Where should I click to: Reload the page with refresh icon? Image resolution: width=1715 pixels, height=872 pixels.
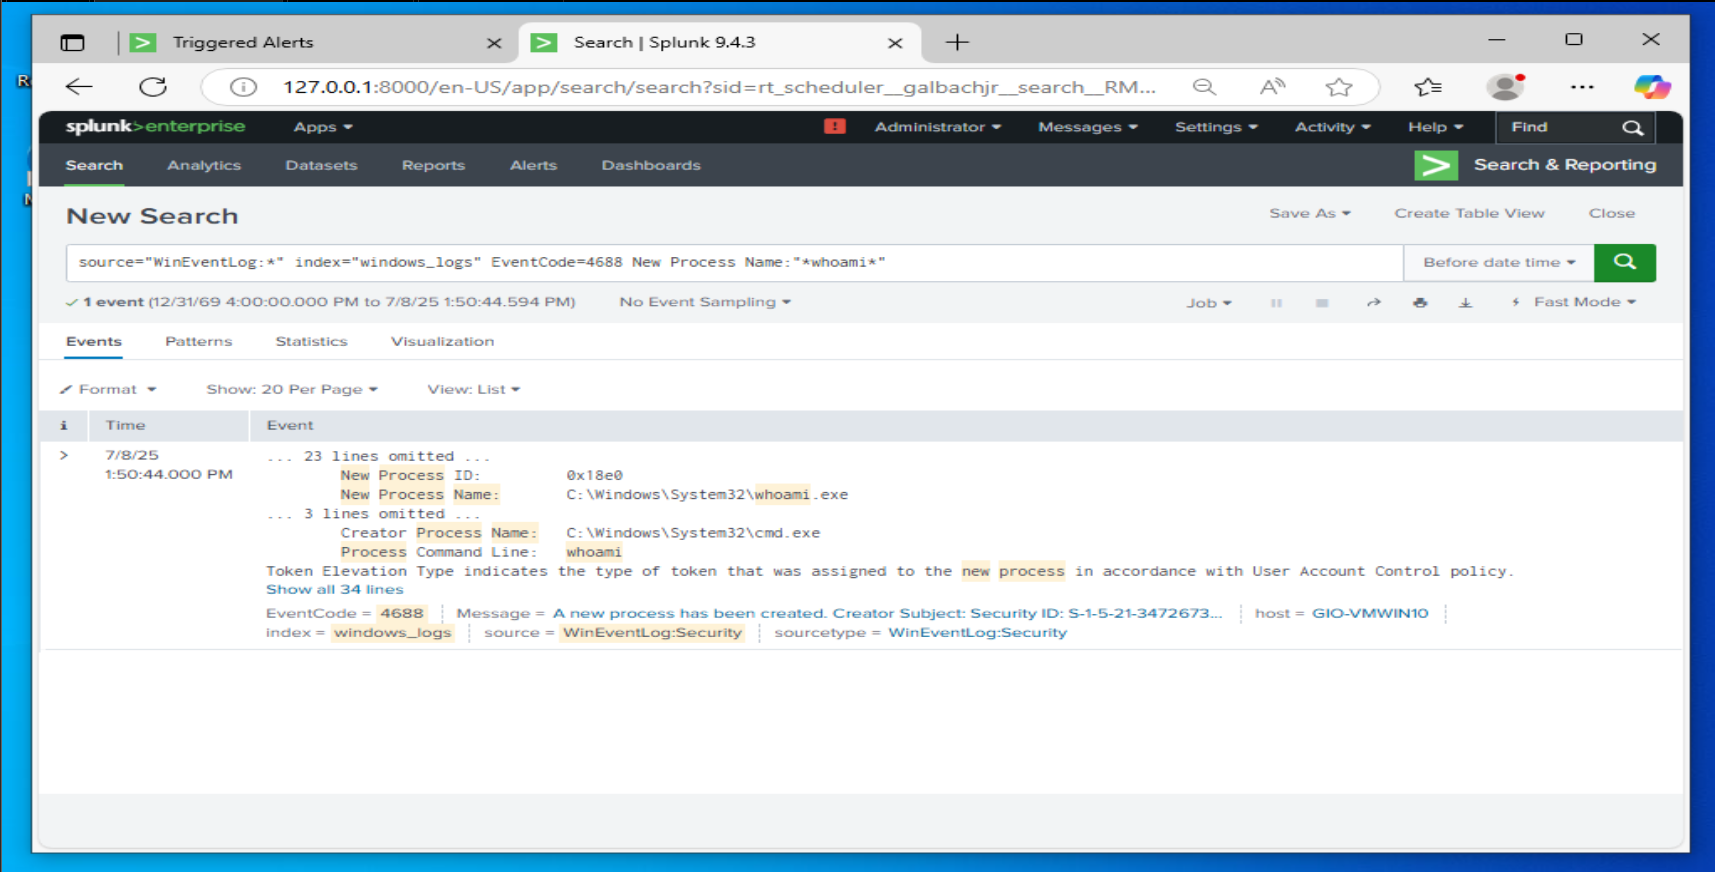[153, 87]
